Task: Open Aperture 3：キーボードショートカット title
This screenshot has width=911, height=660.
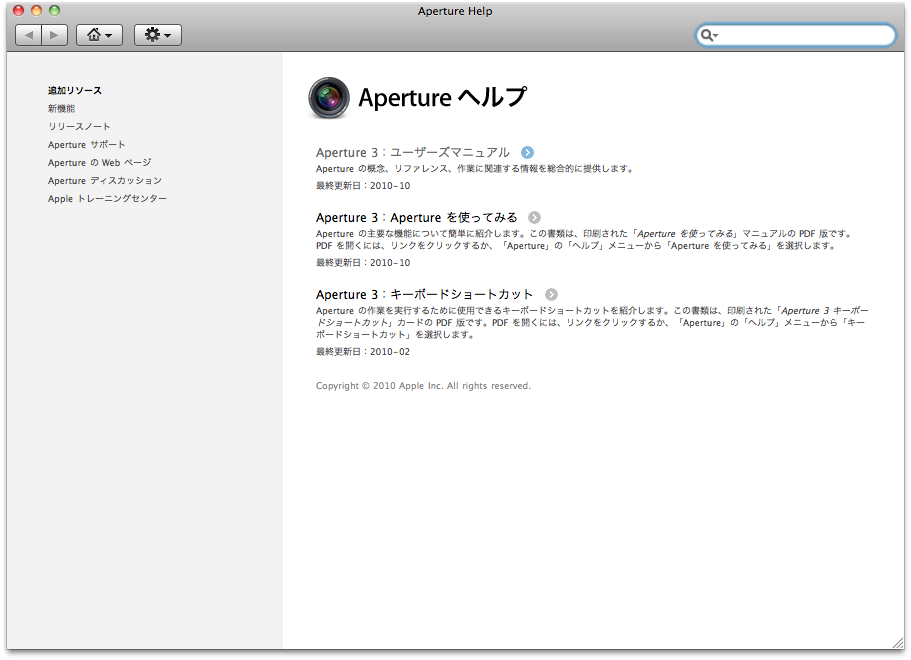Action: click(425, 295)
